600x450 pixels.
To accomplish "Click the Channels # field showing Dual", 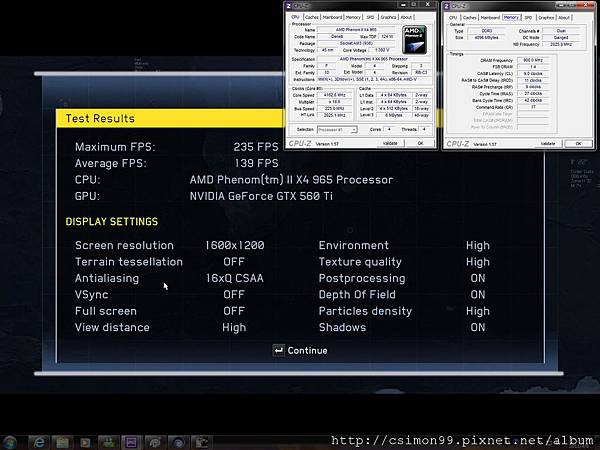I will [x=561, y=31].
